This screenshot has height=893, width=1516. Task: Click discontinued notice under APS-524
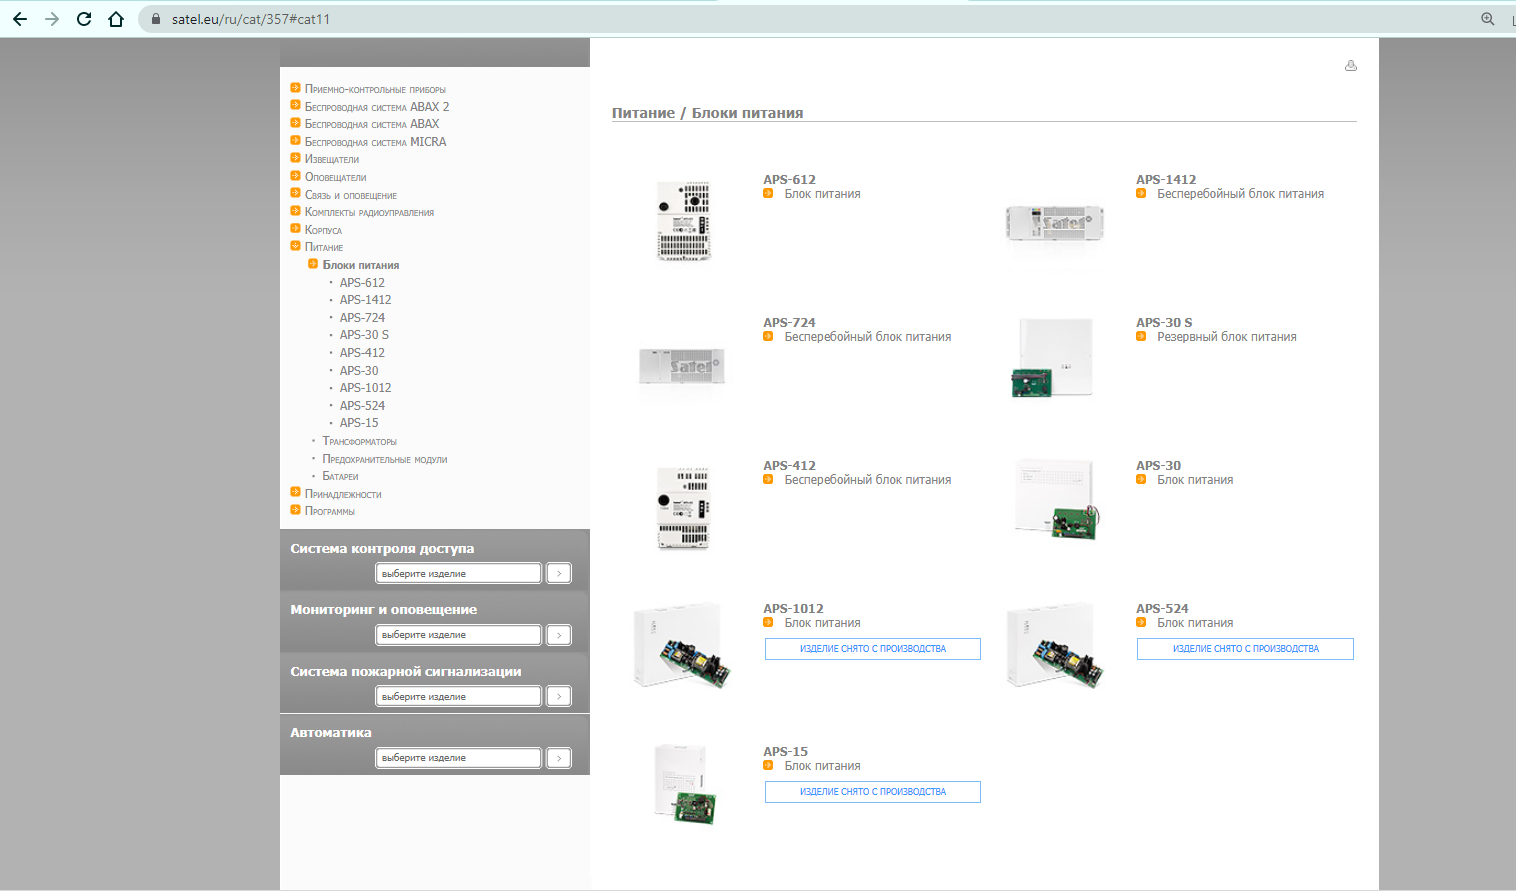[x=1245, y=649]
